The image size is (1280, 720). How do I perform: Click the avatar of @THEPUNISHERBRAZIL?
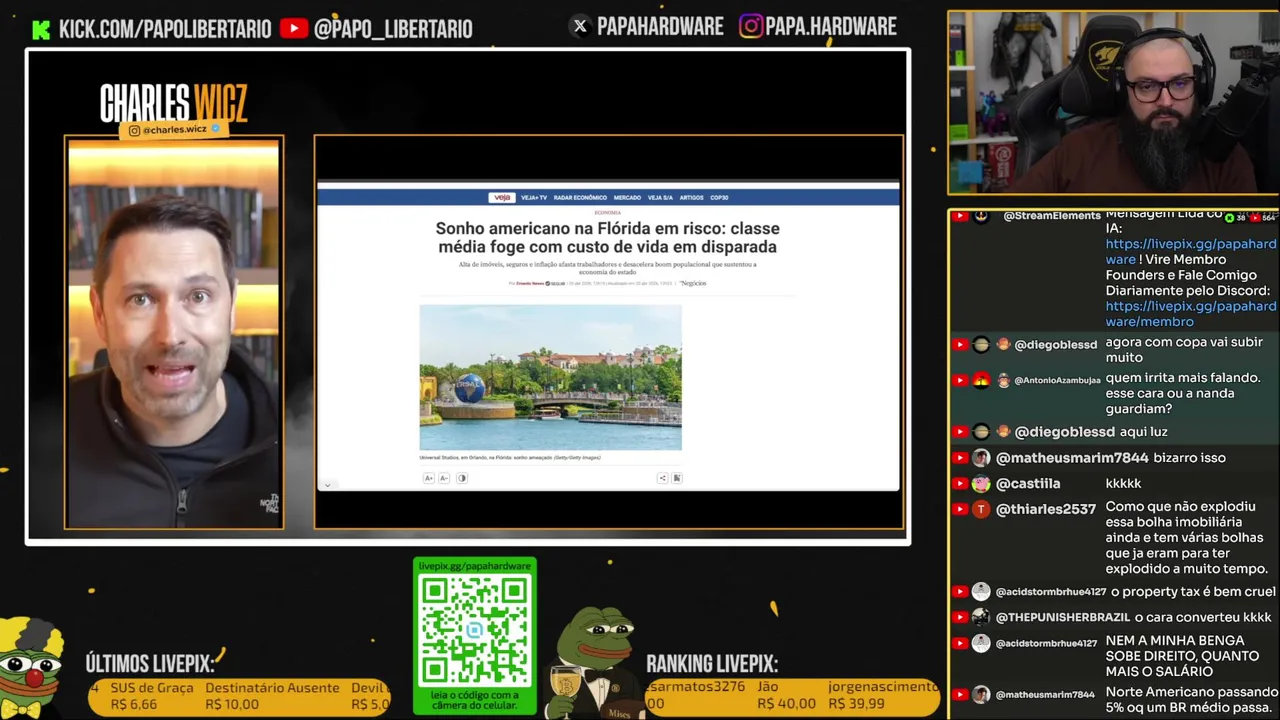(981, 618)
